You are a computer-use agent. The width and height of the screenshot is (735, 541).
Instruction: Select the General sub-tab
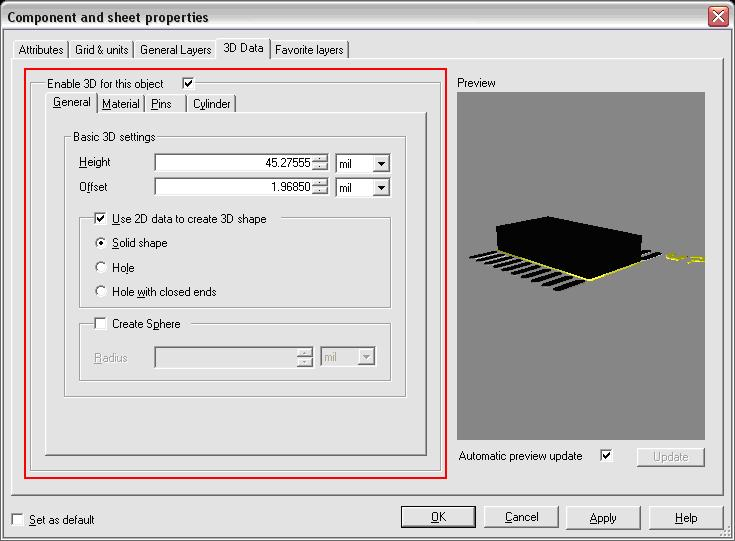point(72,102)
